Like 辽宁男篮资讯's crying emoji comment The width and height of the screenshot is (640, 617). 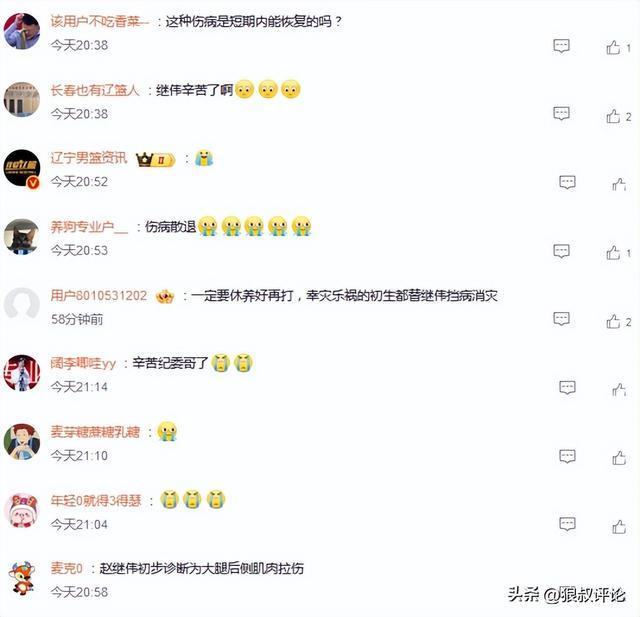[619, 184]
